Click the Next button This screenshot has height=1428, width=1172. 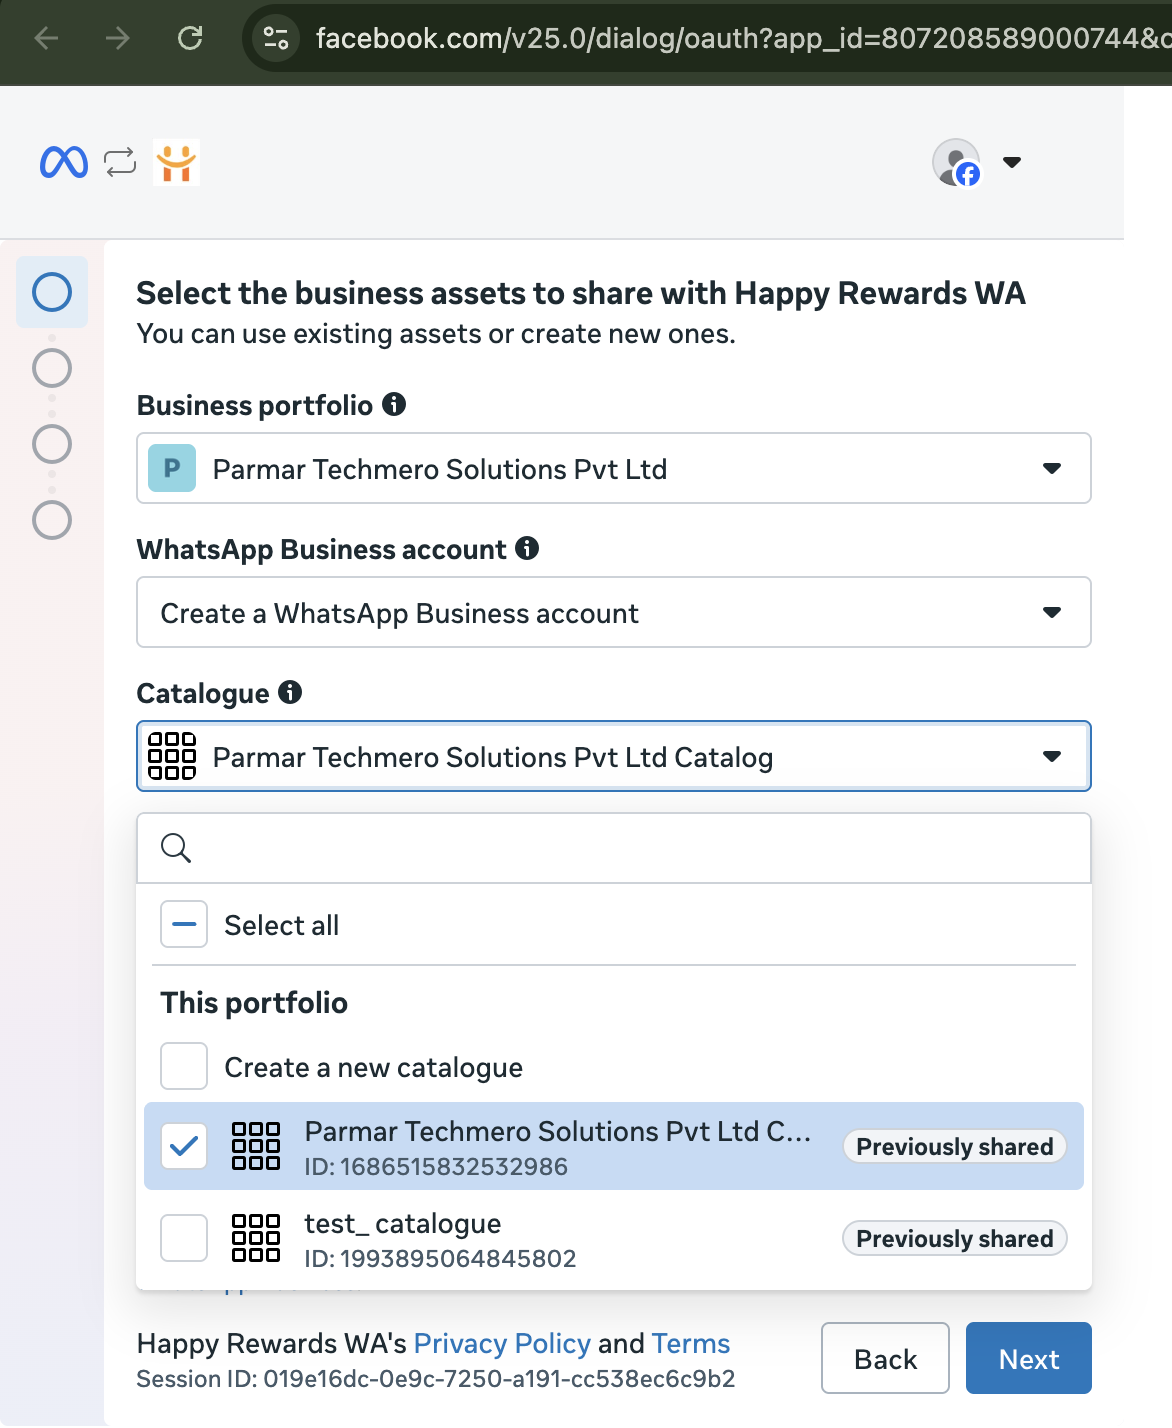click(1029, 1358)
